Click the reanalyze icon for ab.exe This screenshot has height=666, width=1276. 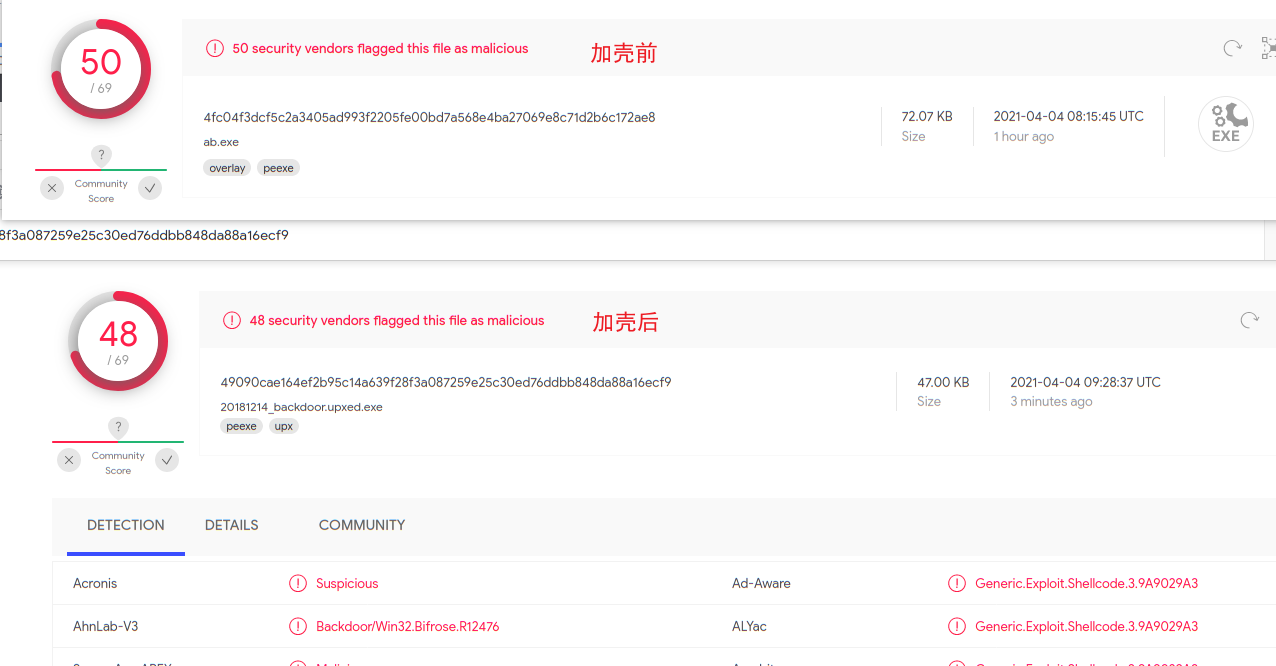(1233, 48)
